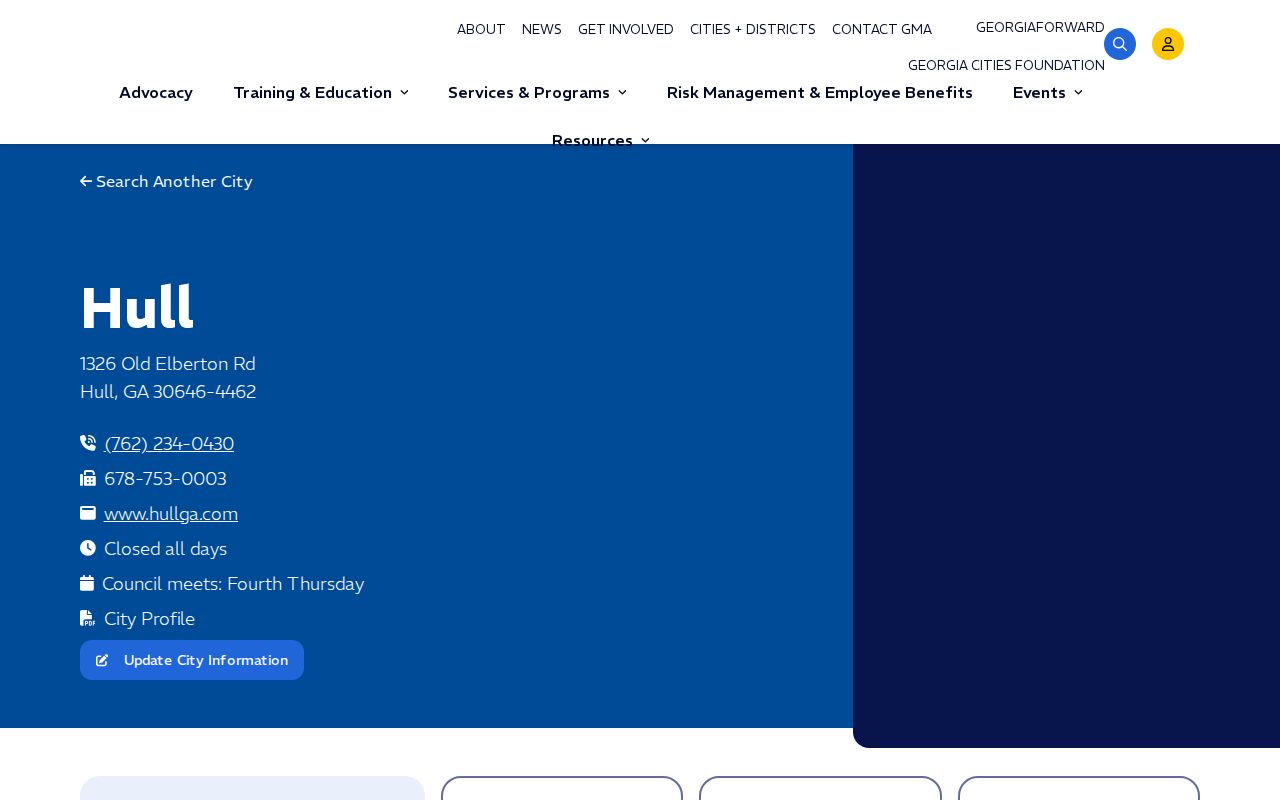Visit the www.hullga.com website link
The height and width of the screenshot is (800, 1280).
(x=171, y=514)
